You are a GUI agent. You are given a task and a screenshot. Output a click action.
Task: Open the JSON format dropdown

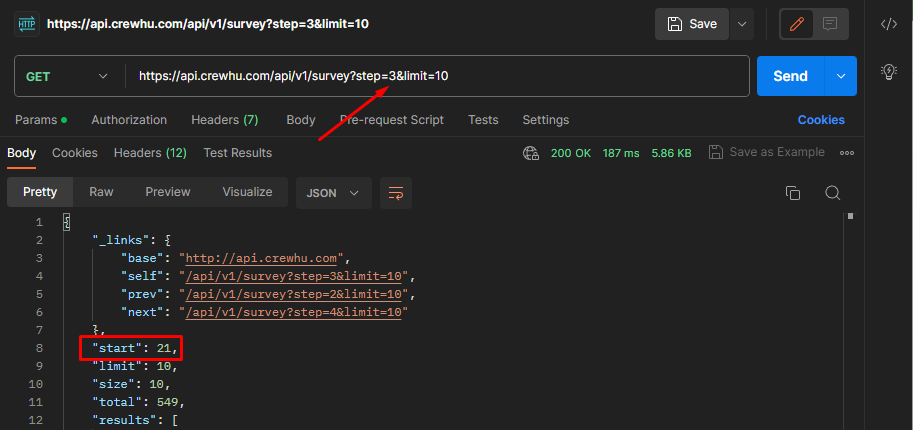[x=334, y=193]
